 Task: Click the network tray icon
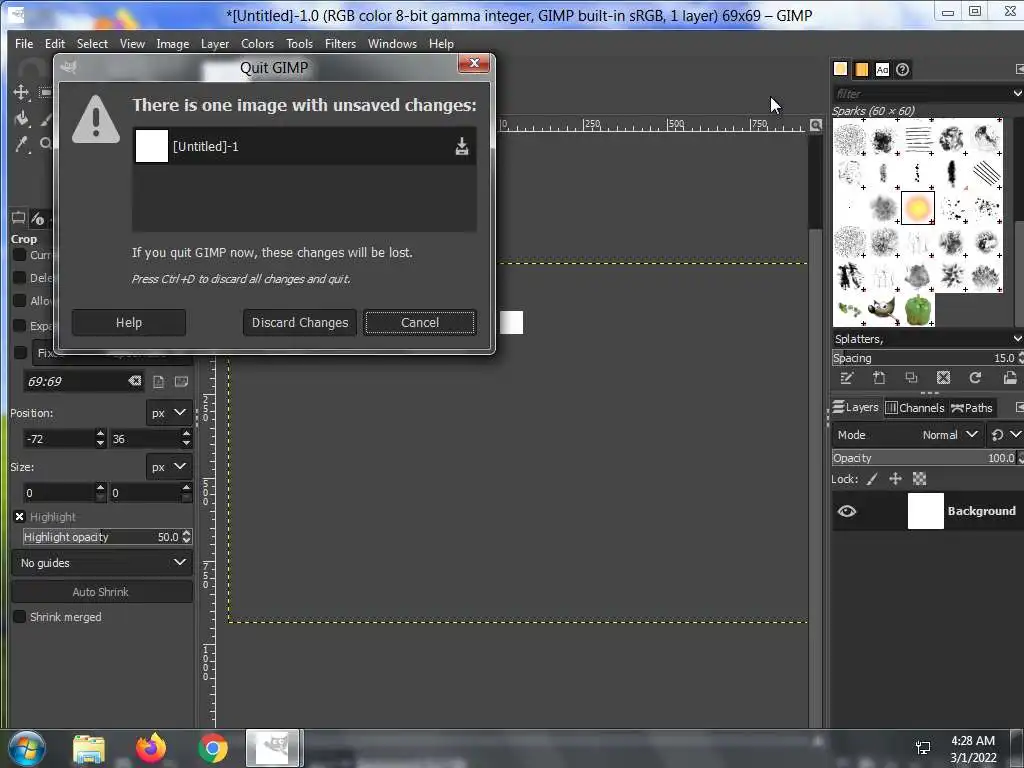click(923, 748)
